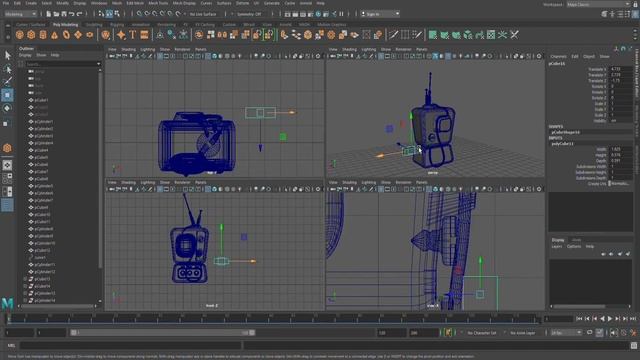Image resolution: width=640 pixels, height=360 pixels.
Task: Open the Edit Mesh menu
Action: coord(135,3)
